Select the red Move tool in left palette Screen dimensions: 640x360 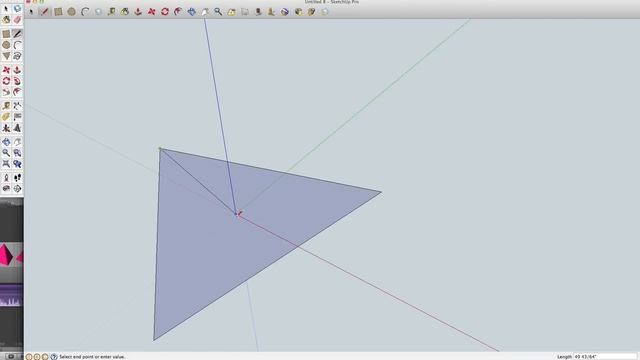point(6,70)
